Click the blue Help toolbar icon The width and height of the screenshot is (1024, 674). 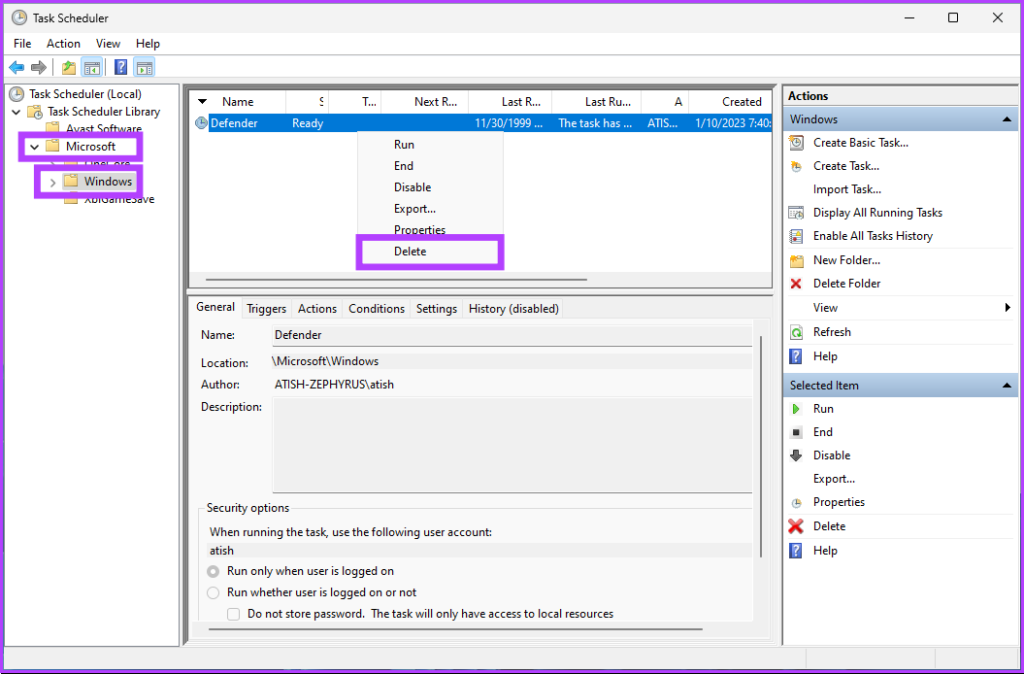click(120, 68)
